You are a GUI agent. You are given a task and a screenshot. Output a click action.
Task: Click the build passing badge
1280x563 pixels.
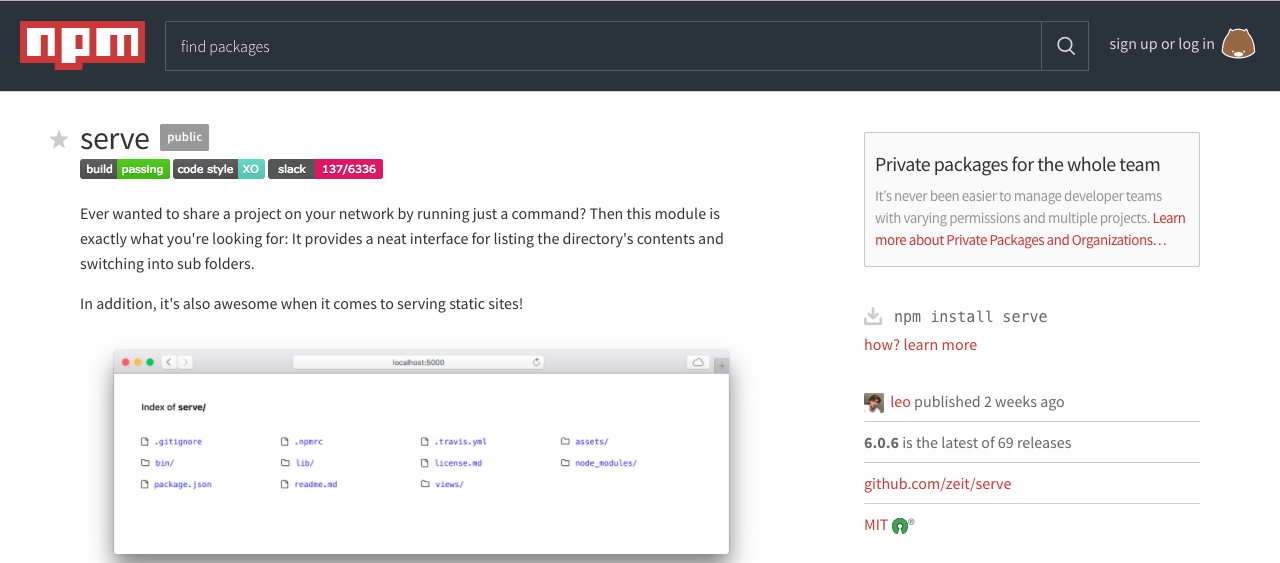coord(125,169)
